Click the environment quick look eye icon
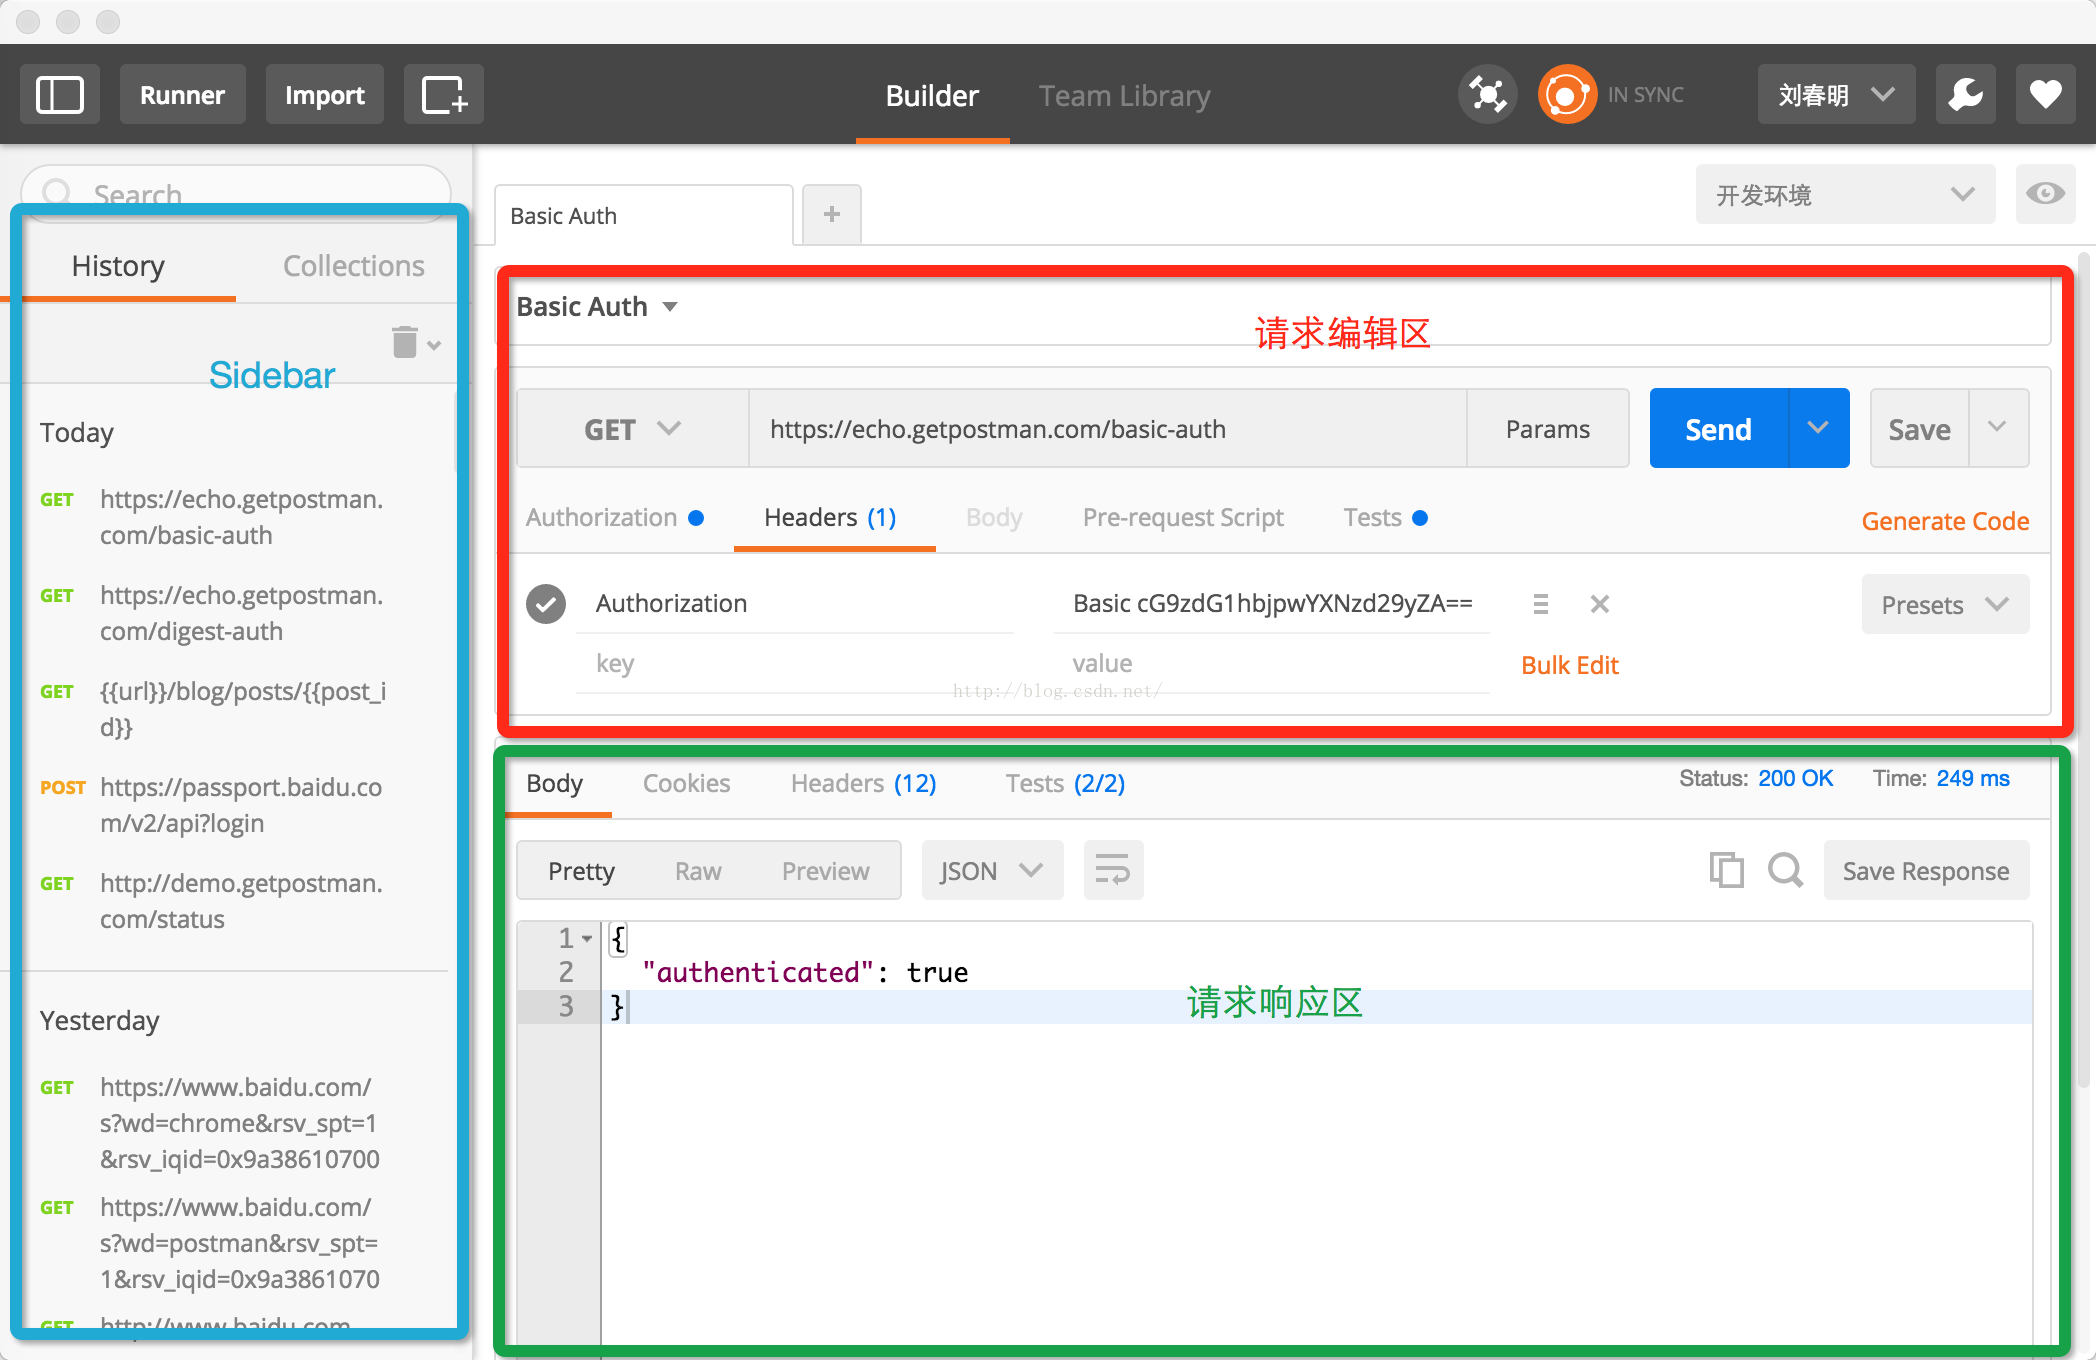The height and width of the screenshot is (1360, 2096). point(2045,194)
